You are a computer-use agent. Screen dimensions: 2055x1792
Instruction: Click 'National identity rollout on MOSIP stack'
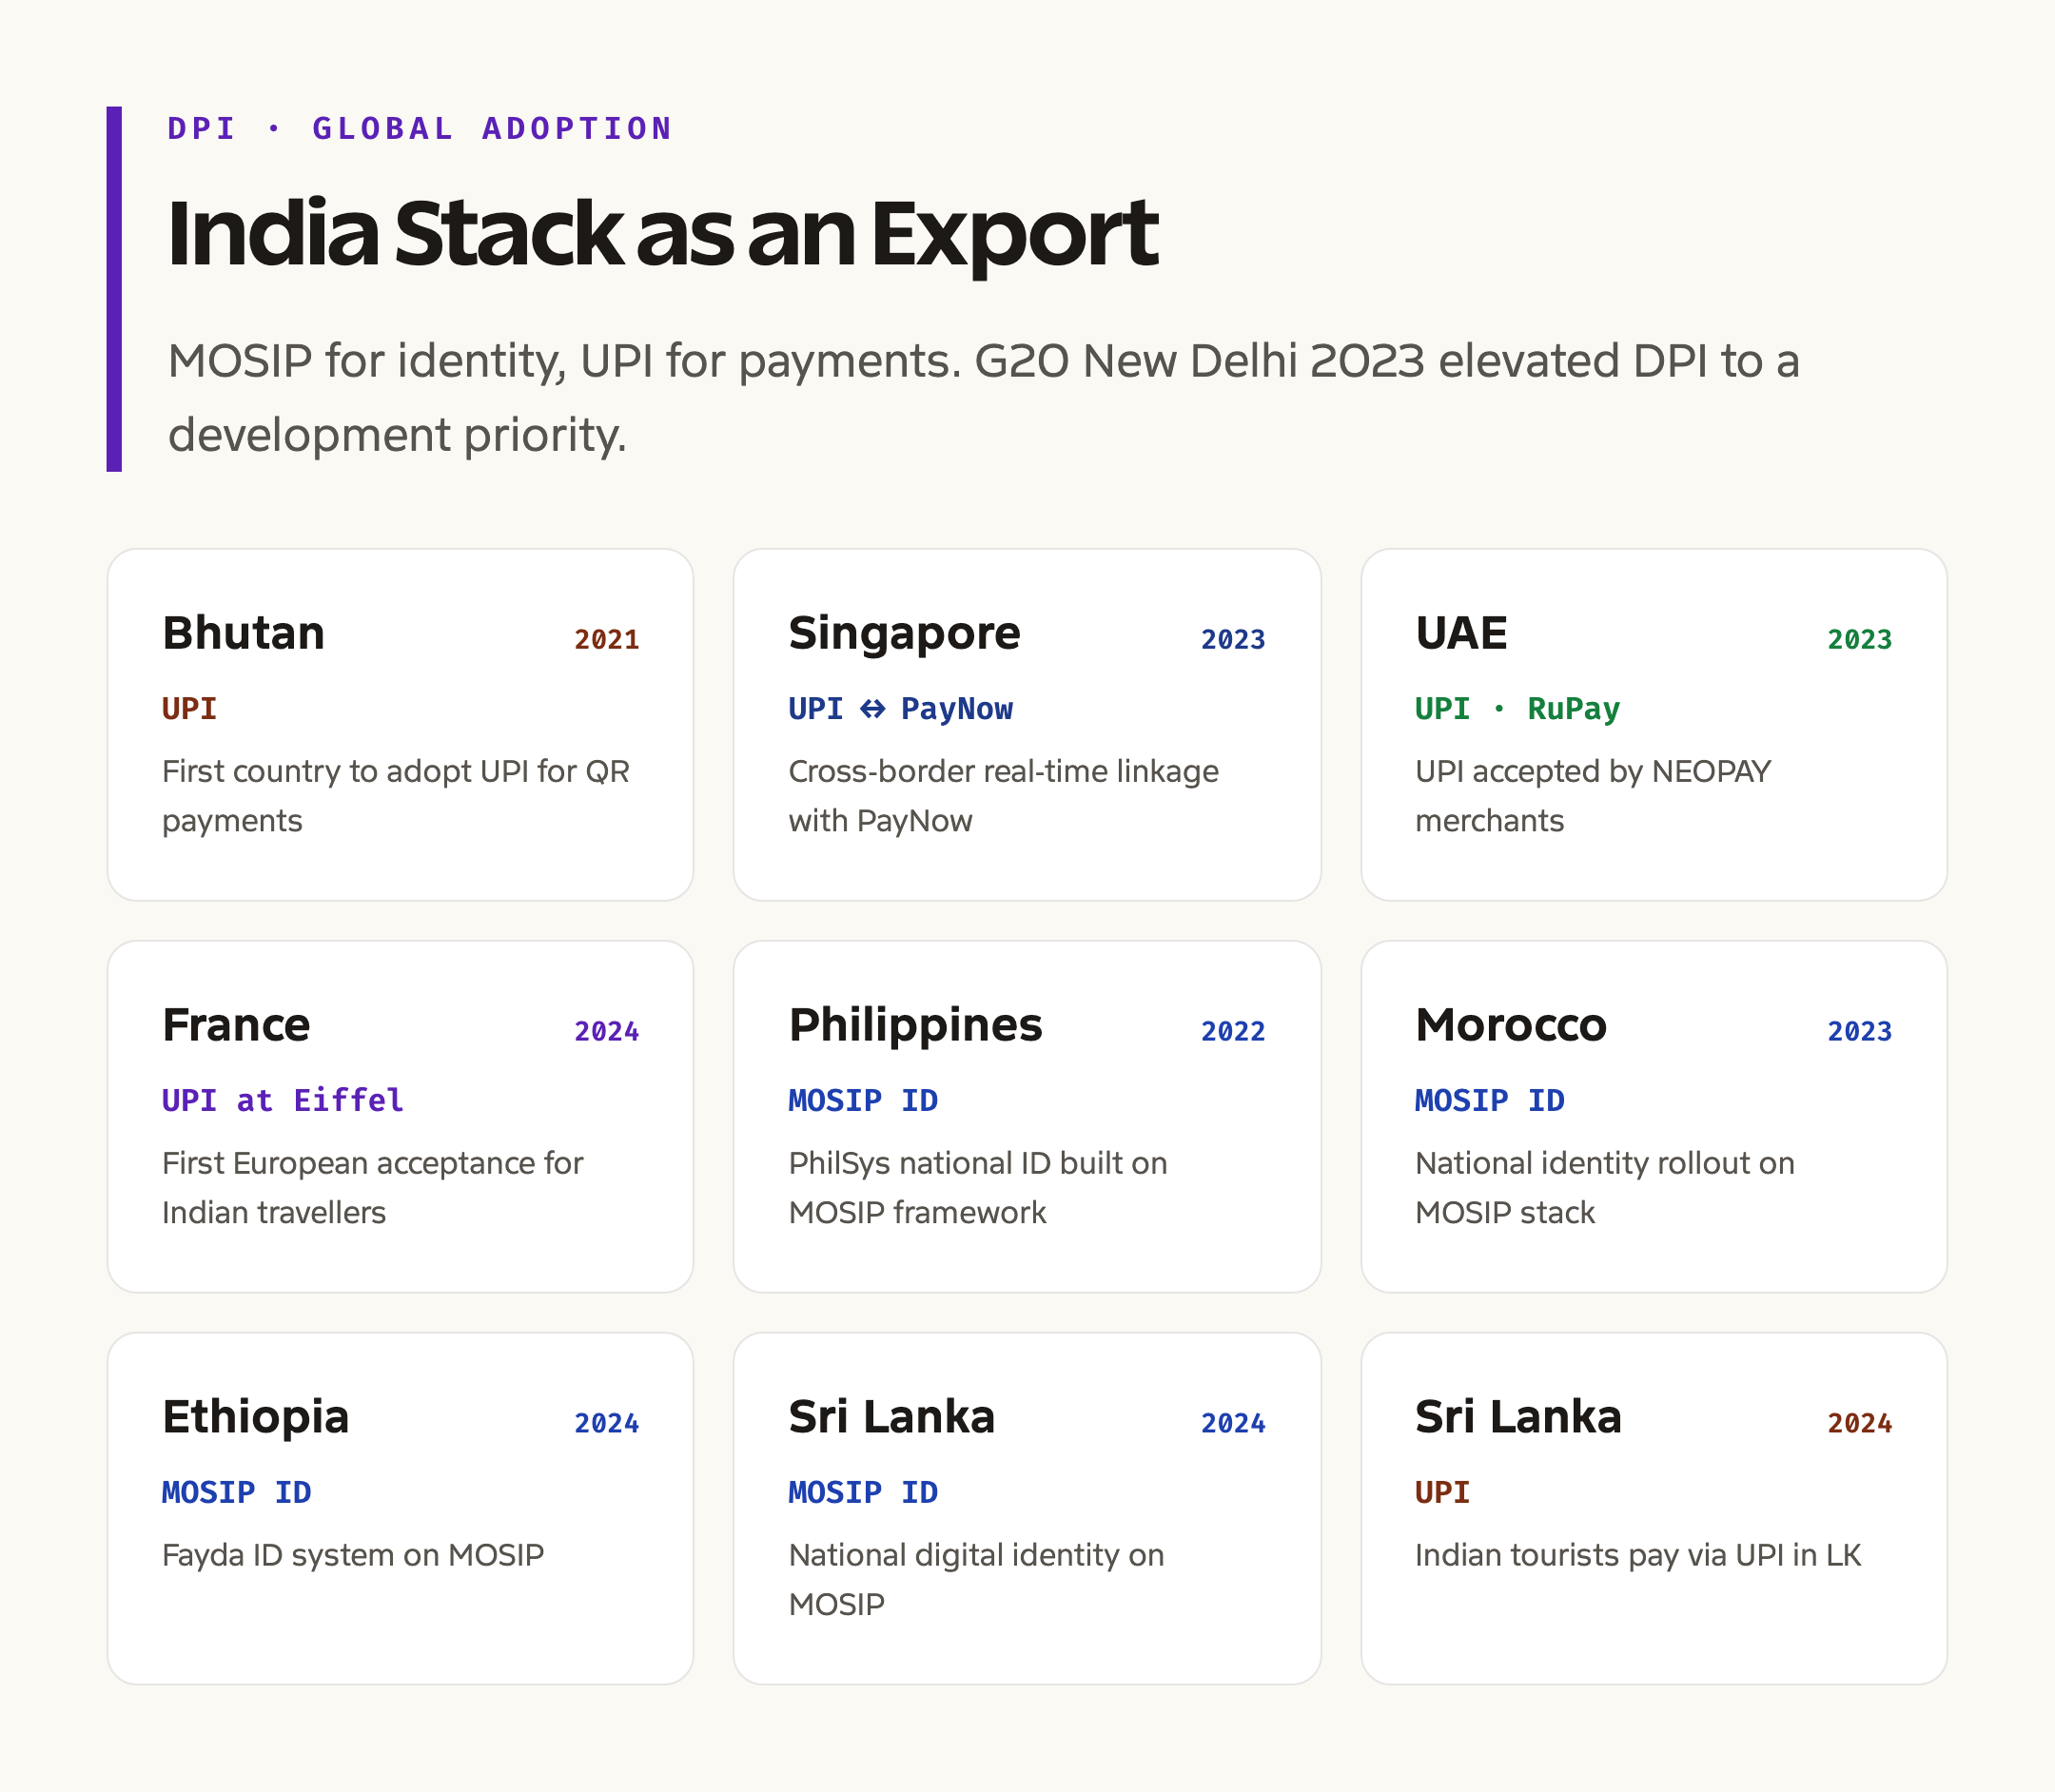1604,1188
